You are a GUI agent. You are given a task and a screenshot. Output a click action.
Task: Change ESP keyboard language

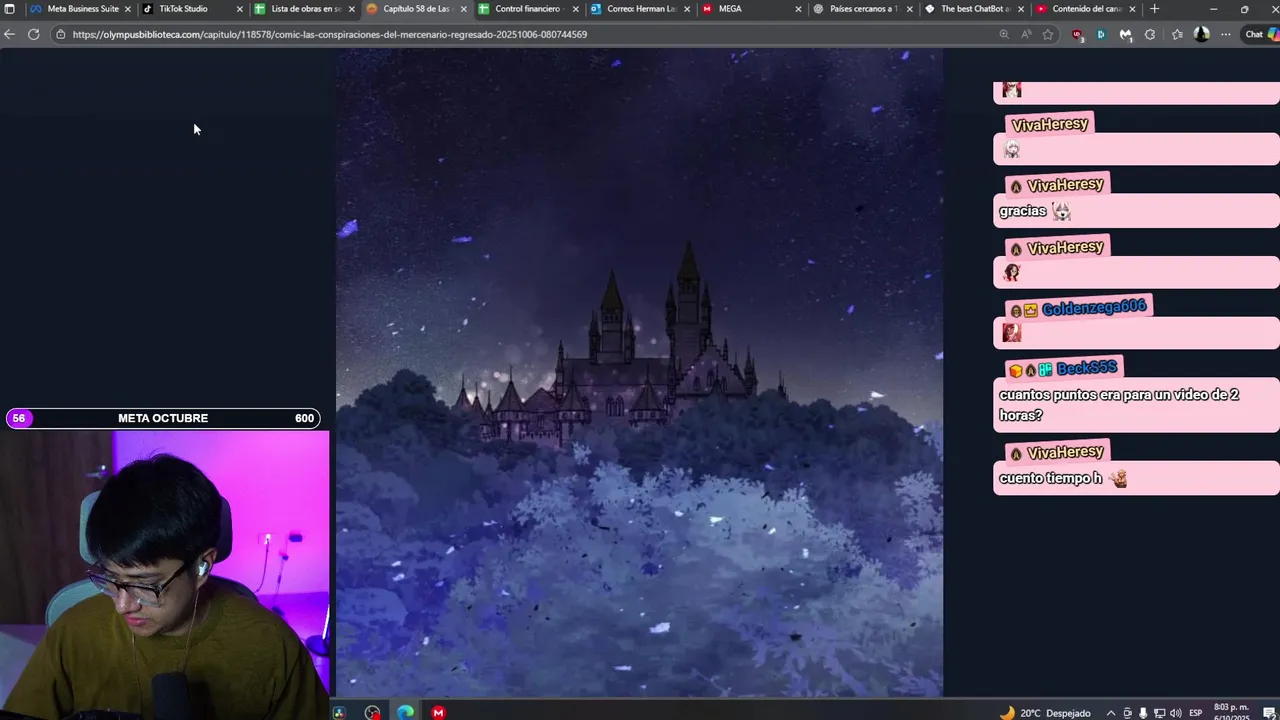pyautogui.click(x=1196, y=713)
